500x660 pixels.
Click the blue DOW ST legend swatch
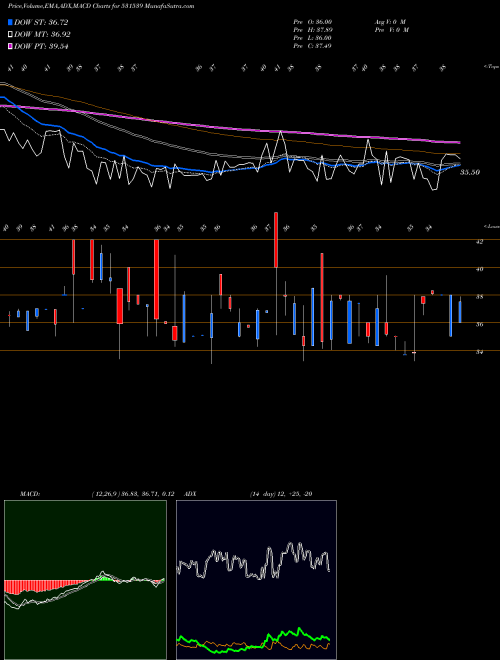click(x=10, y=22)
